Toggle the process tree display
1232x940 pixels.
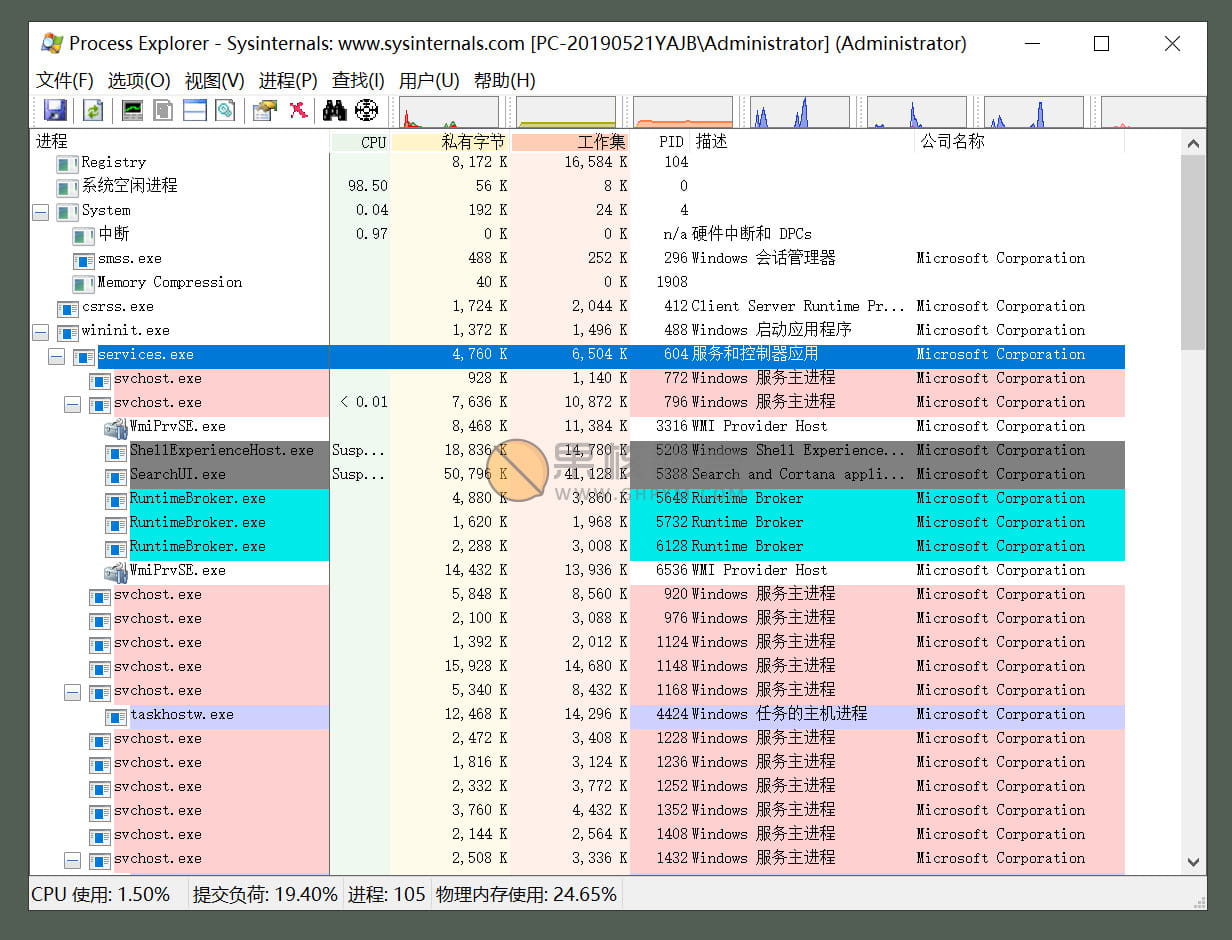tap(161, 110)
